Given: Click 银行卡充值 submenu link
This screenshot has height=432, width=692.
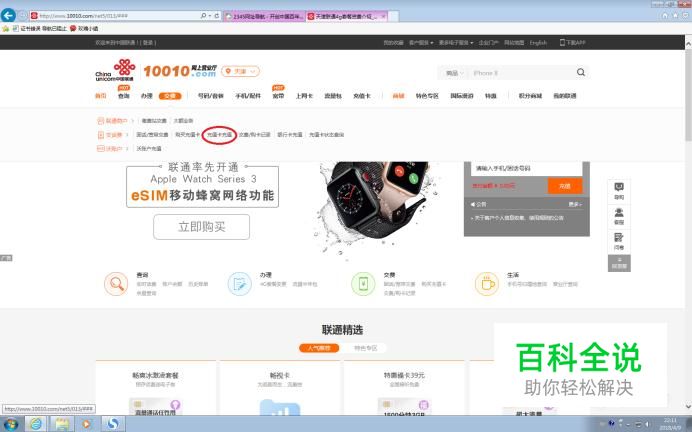Looking at the screenshot, I should coord(290,135).
